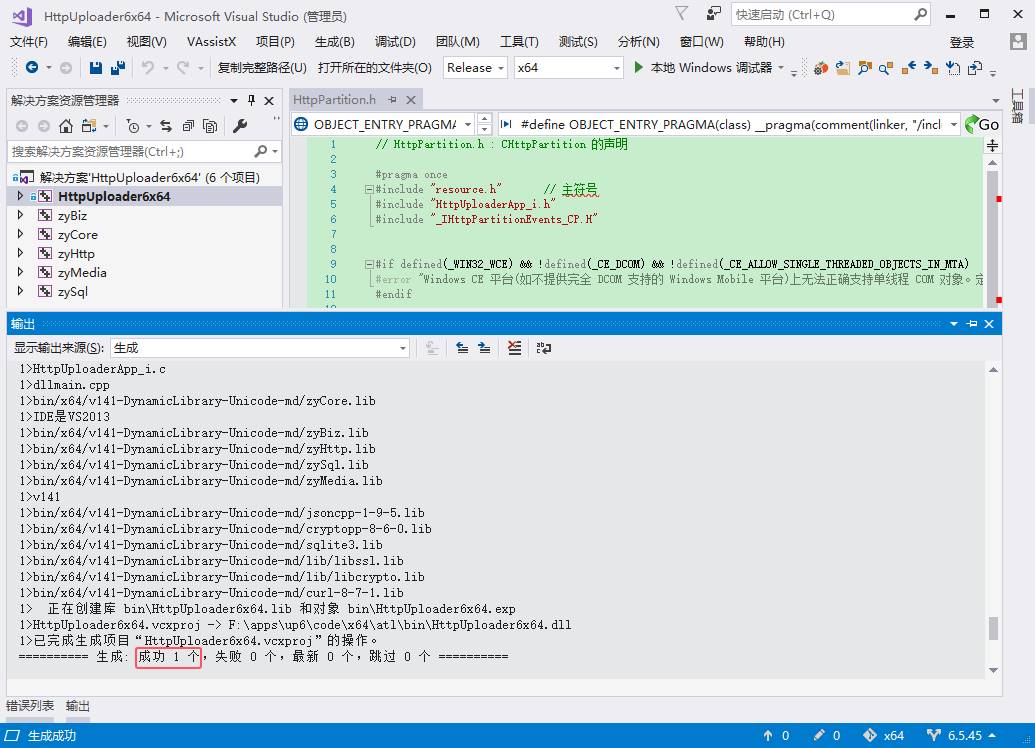Screen dimensions: 1035x748
Task: Open the 生成(B) build menu
Action: coord(334,42)
